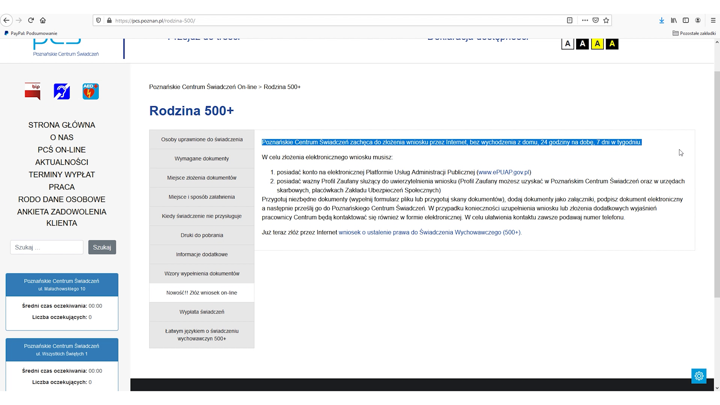Open the accessibility settings gear icon
720x405 pixels.
(x=699, y=376)
